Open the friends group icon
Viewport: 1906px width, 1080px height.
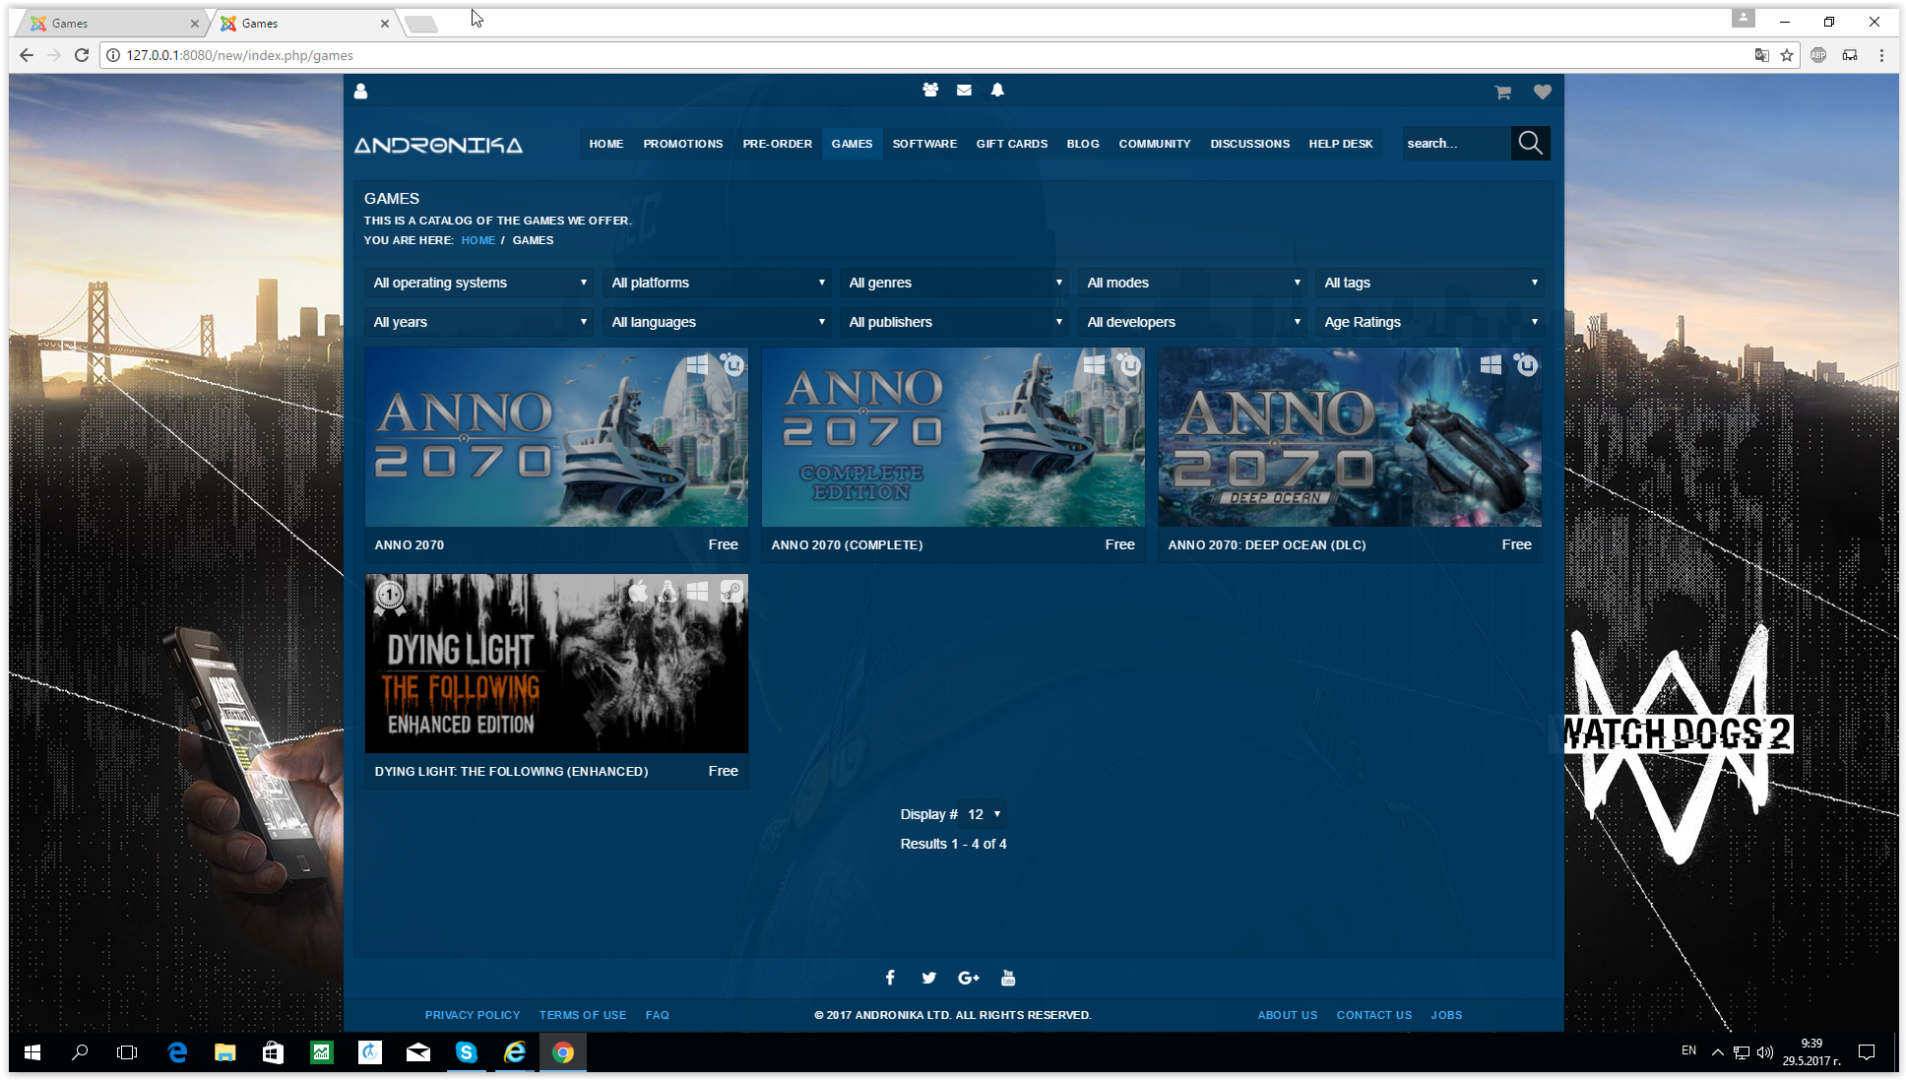pos(930,90)
